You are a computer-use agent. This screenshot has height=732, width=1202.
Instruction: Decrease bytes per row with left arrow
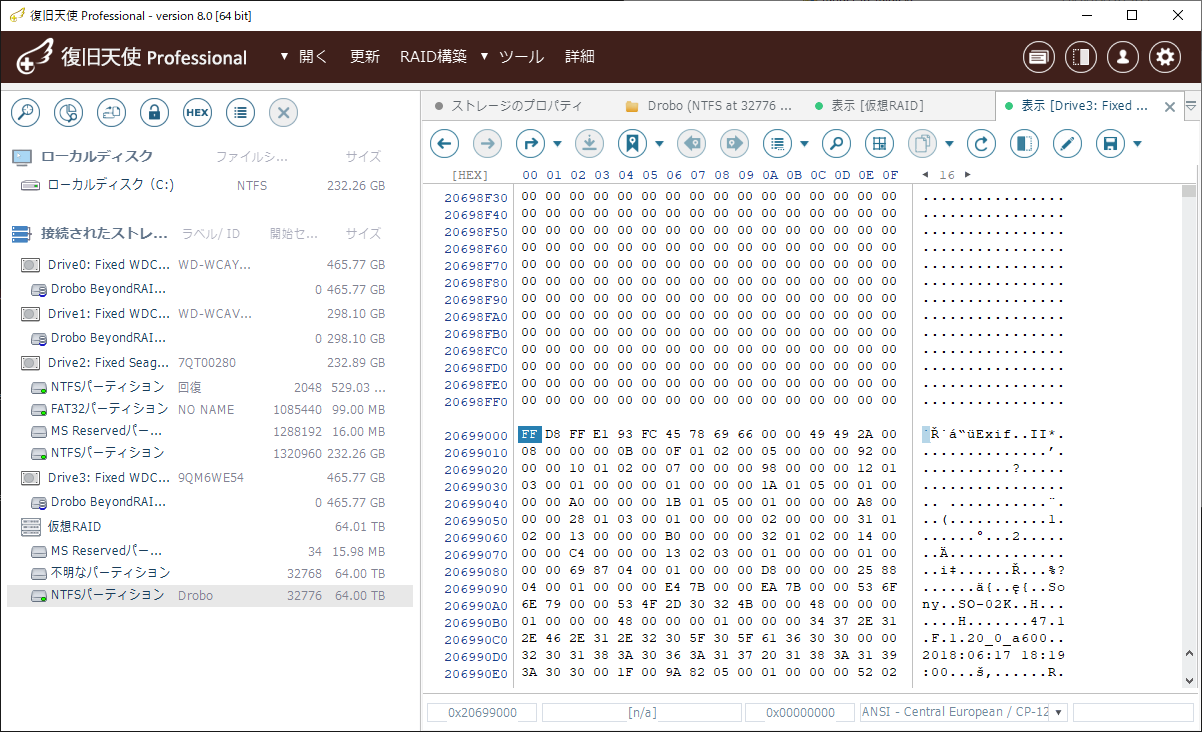click(x=924, y=175)
